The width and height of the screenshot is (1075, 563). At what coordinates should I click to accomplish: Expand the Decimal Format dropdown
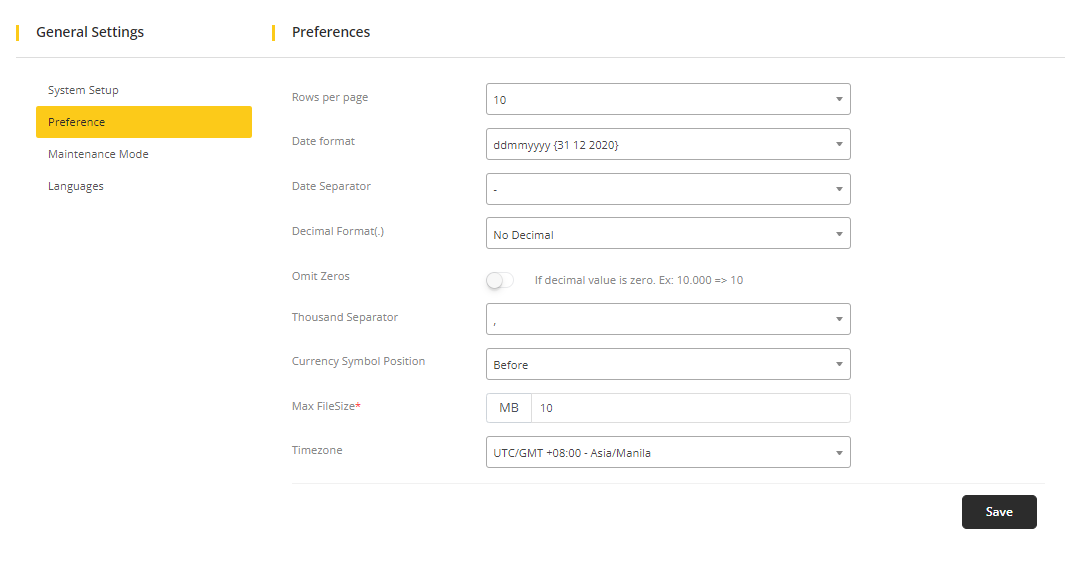pyautogui.click(x=667, y=234)
